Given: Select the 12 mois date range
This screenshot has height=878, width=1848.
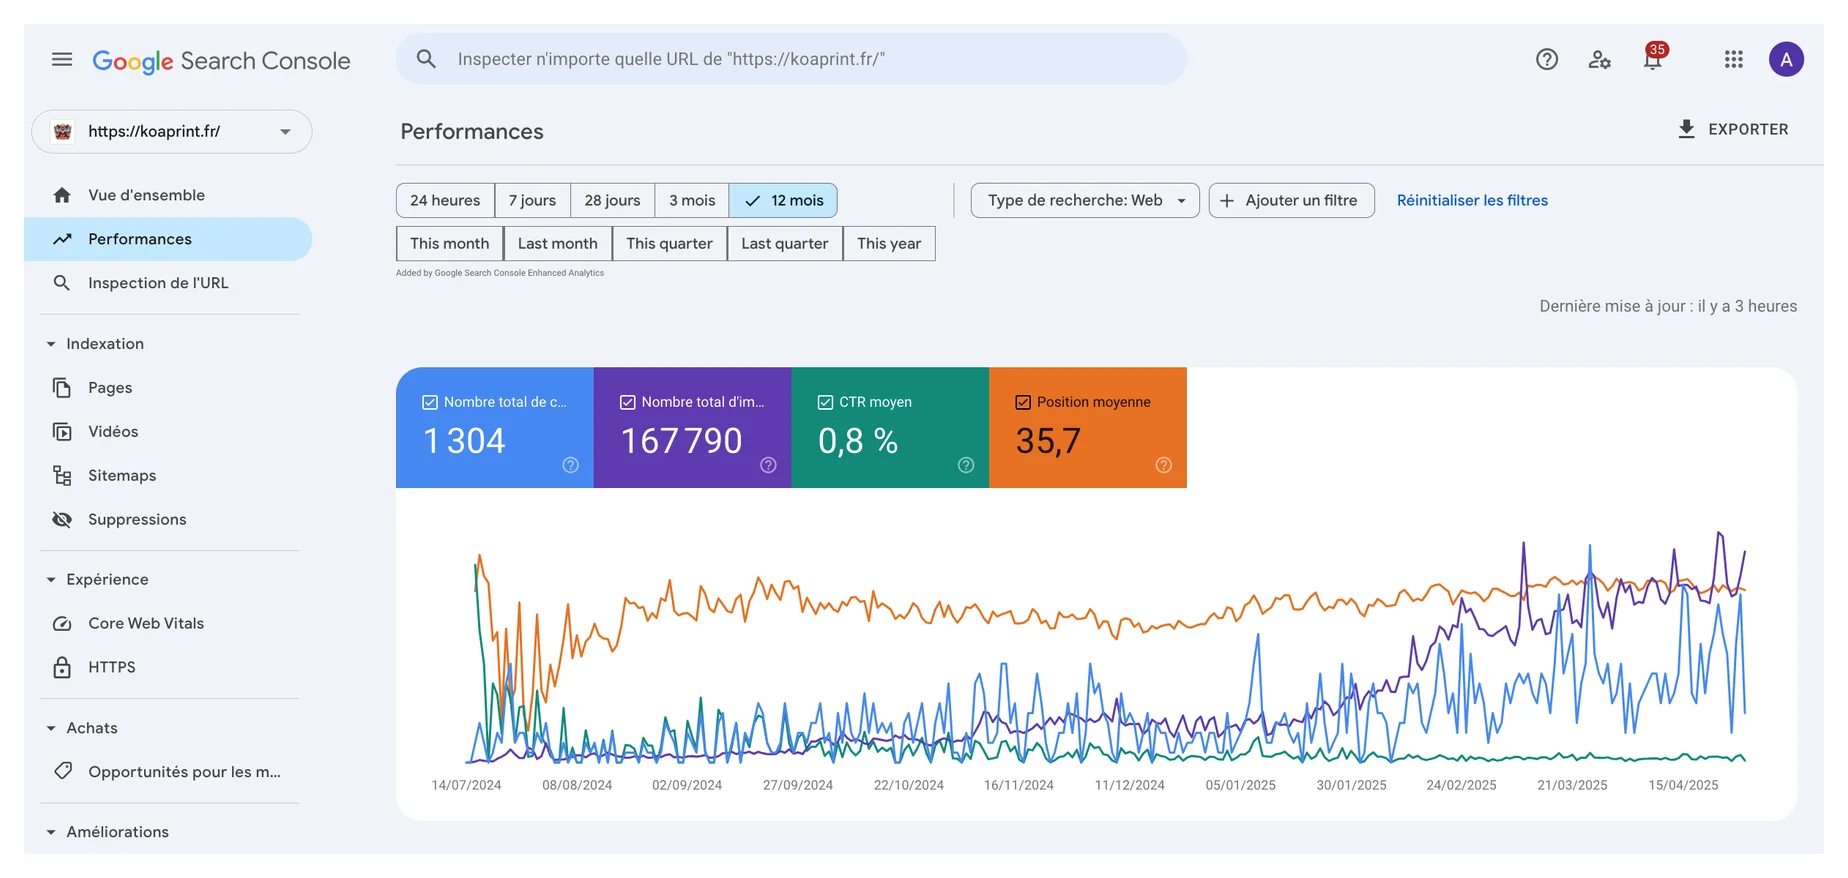Looking at the screenshot, I should point(783,200).
